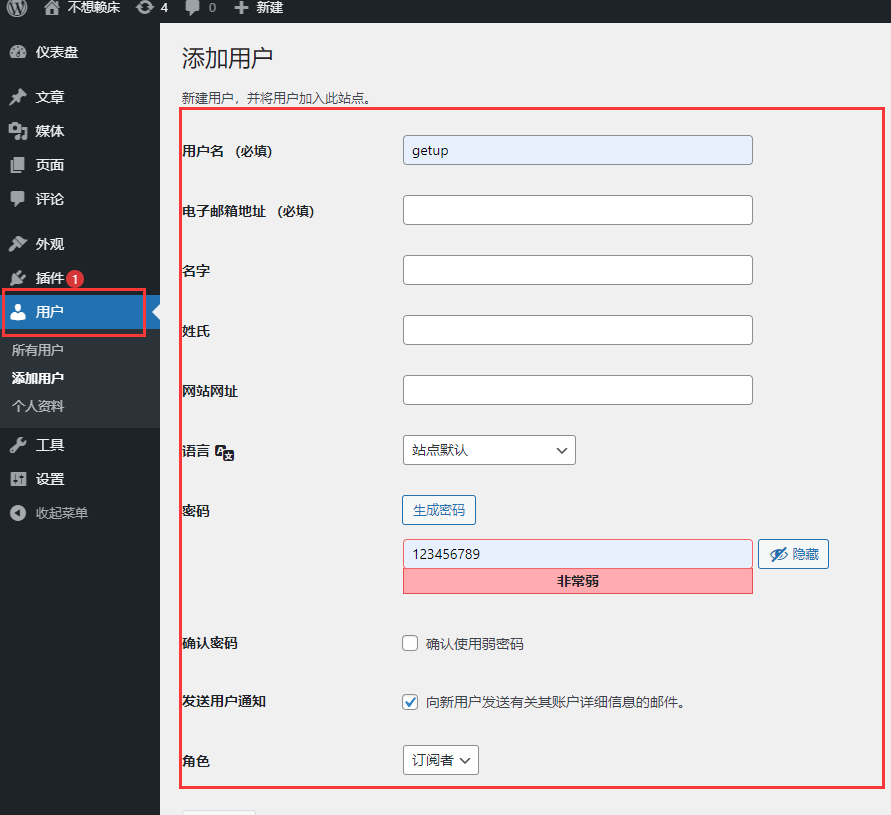Image resolution: width=891 pixels, height=815 pixels.
Task: Open the 个人资料 submenu item
Action: click(x=37, y=406)
